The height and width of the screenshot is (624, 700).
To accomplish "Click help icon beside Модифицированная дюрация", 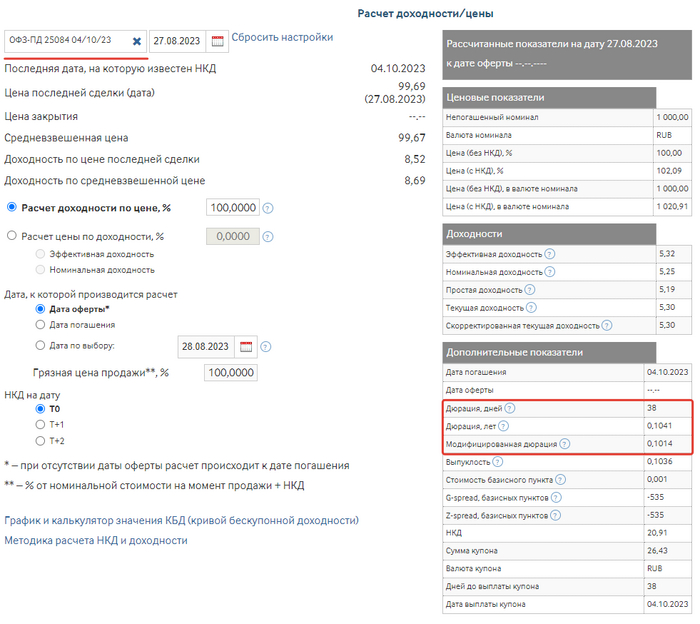I will click(565, 444).
